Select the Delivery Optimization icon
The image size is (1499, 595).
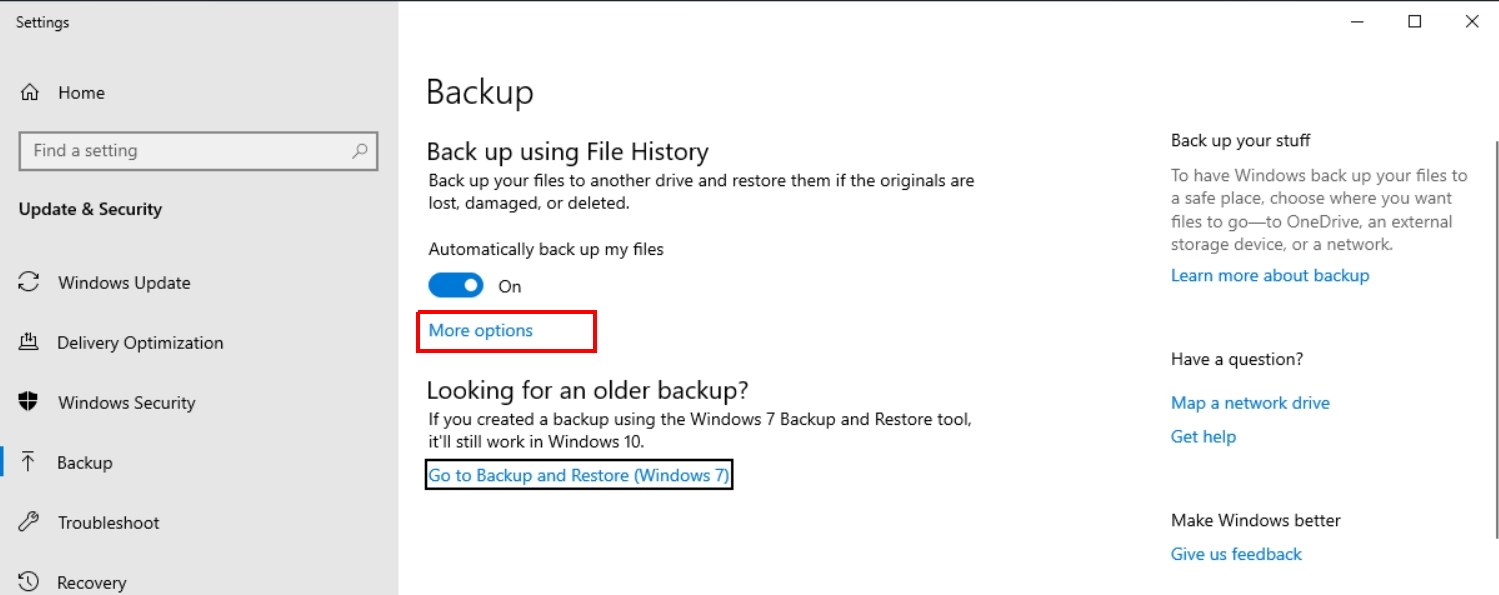coord(29,342)
